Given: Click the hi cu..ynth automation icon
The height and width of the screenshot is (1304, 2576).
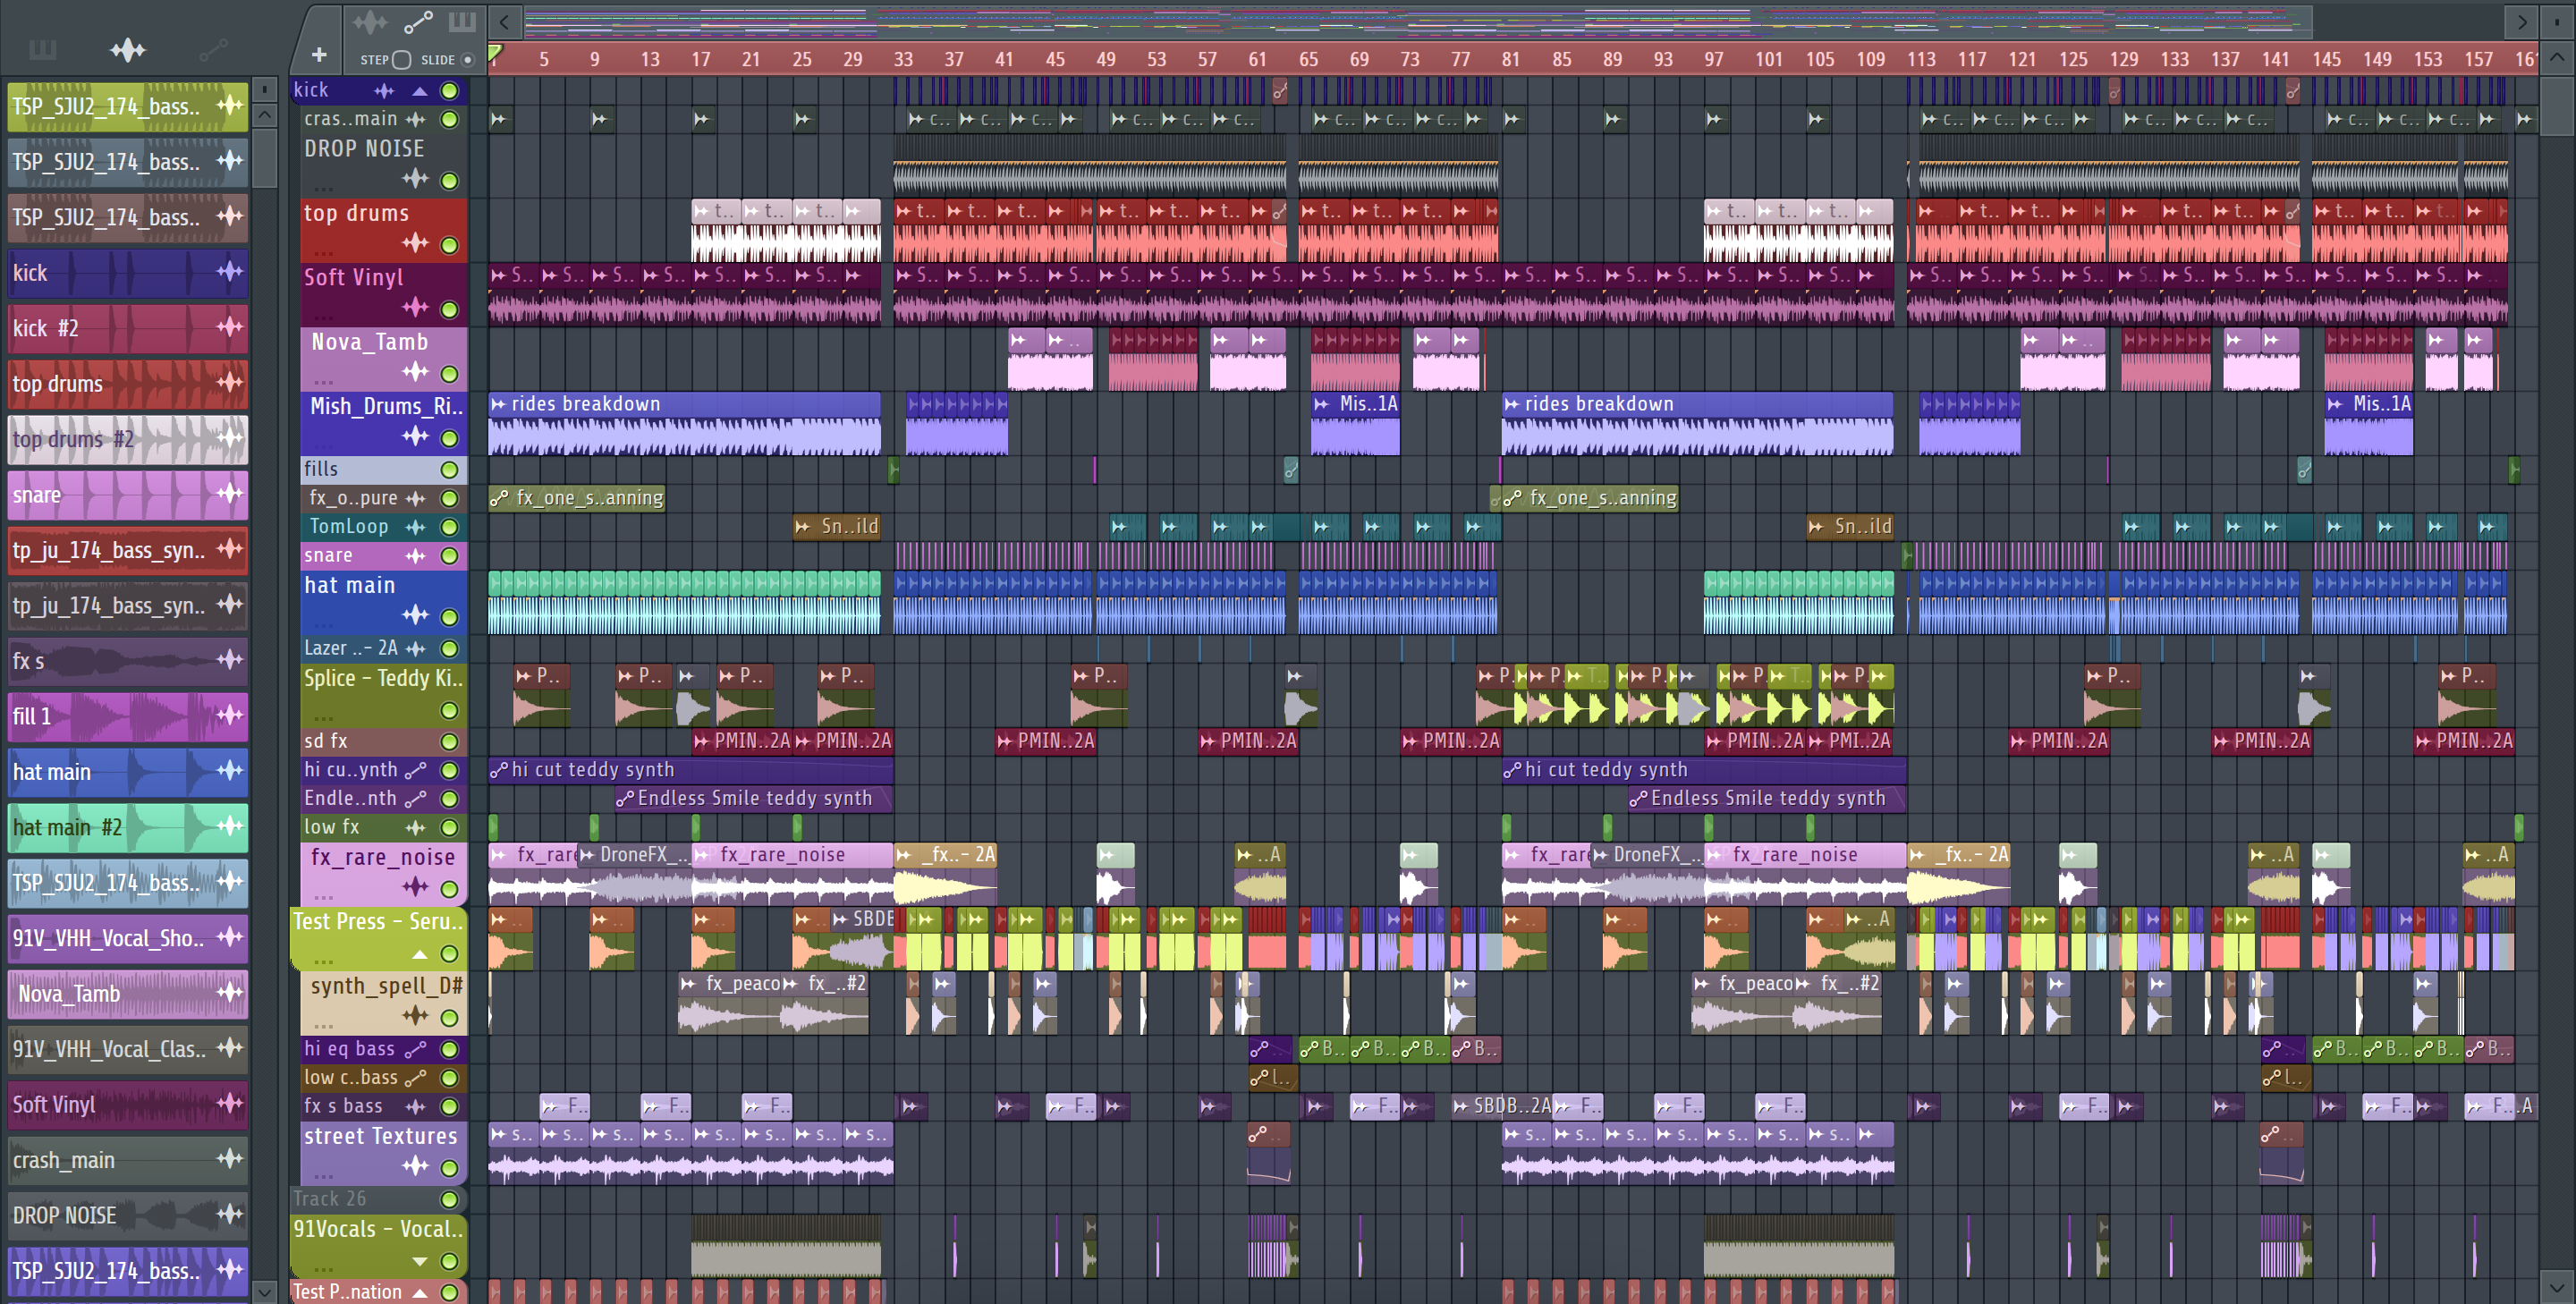Looking at the screenshot, I should pos(416,770).
